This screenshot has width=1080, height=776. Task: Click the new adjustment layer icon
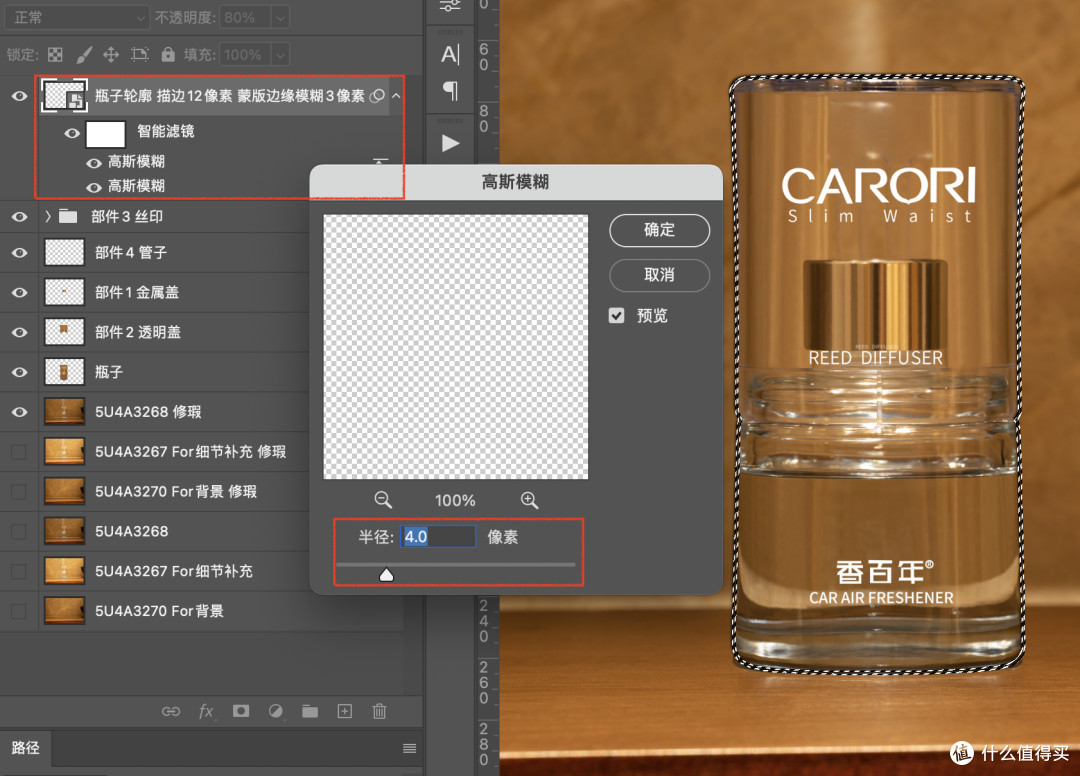pos(276,711)
